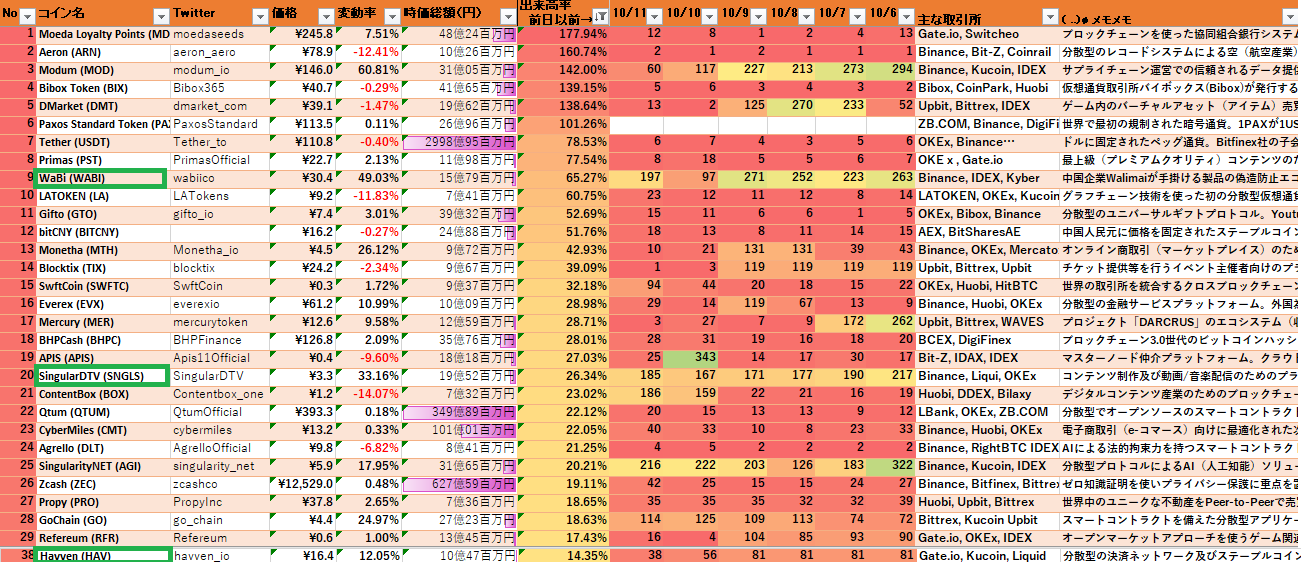Select exchange cell Gate.io, Switcheo
The image size is (1301, 562).
point(988,34)
